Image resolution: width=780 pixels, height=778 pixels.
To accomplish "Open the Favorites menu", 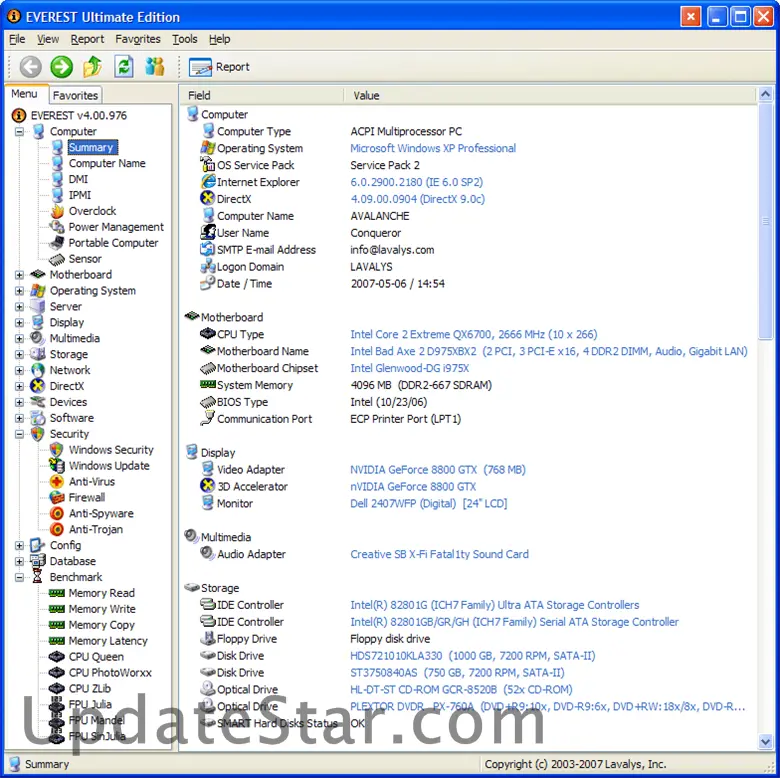I will point(138,39).
